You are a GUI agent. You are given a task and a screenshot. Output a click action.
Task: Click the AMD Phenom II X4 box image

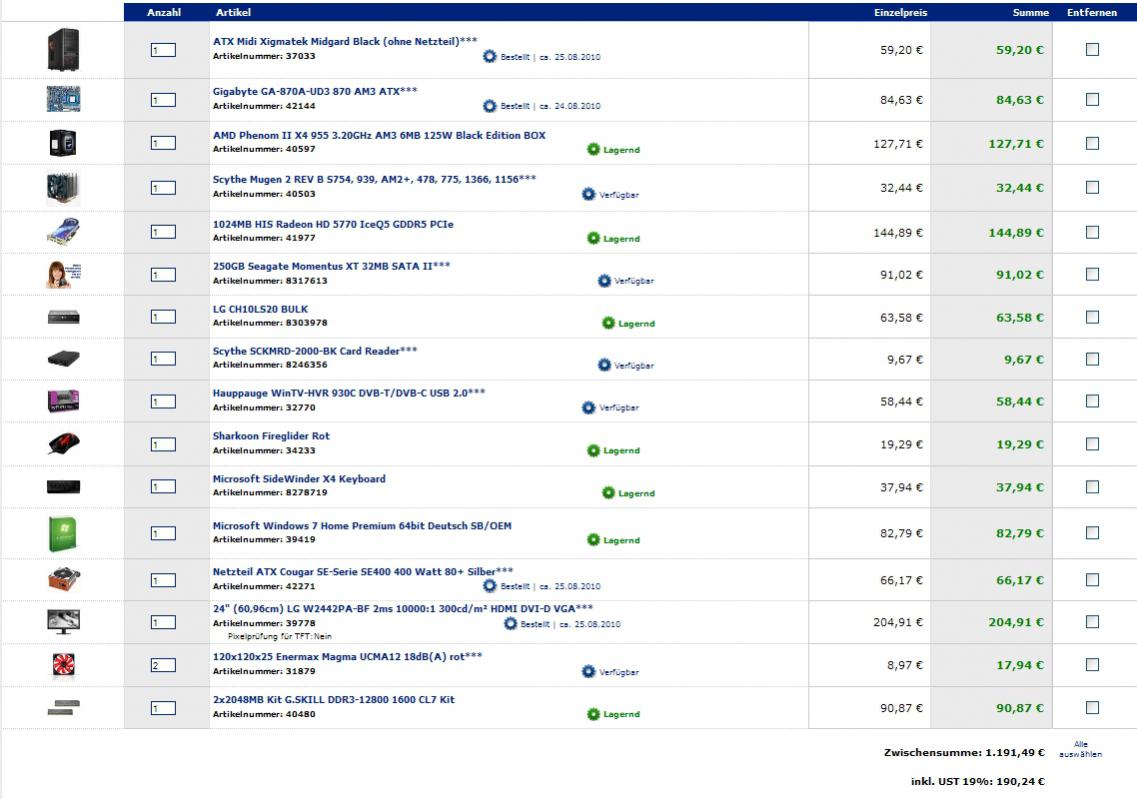[63, 143]
